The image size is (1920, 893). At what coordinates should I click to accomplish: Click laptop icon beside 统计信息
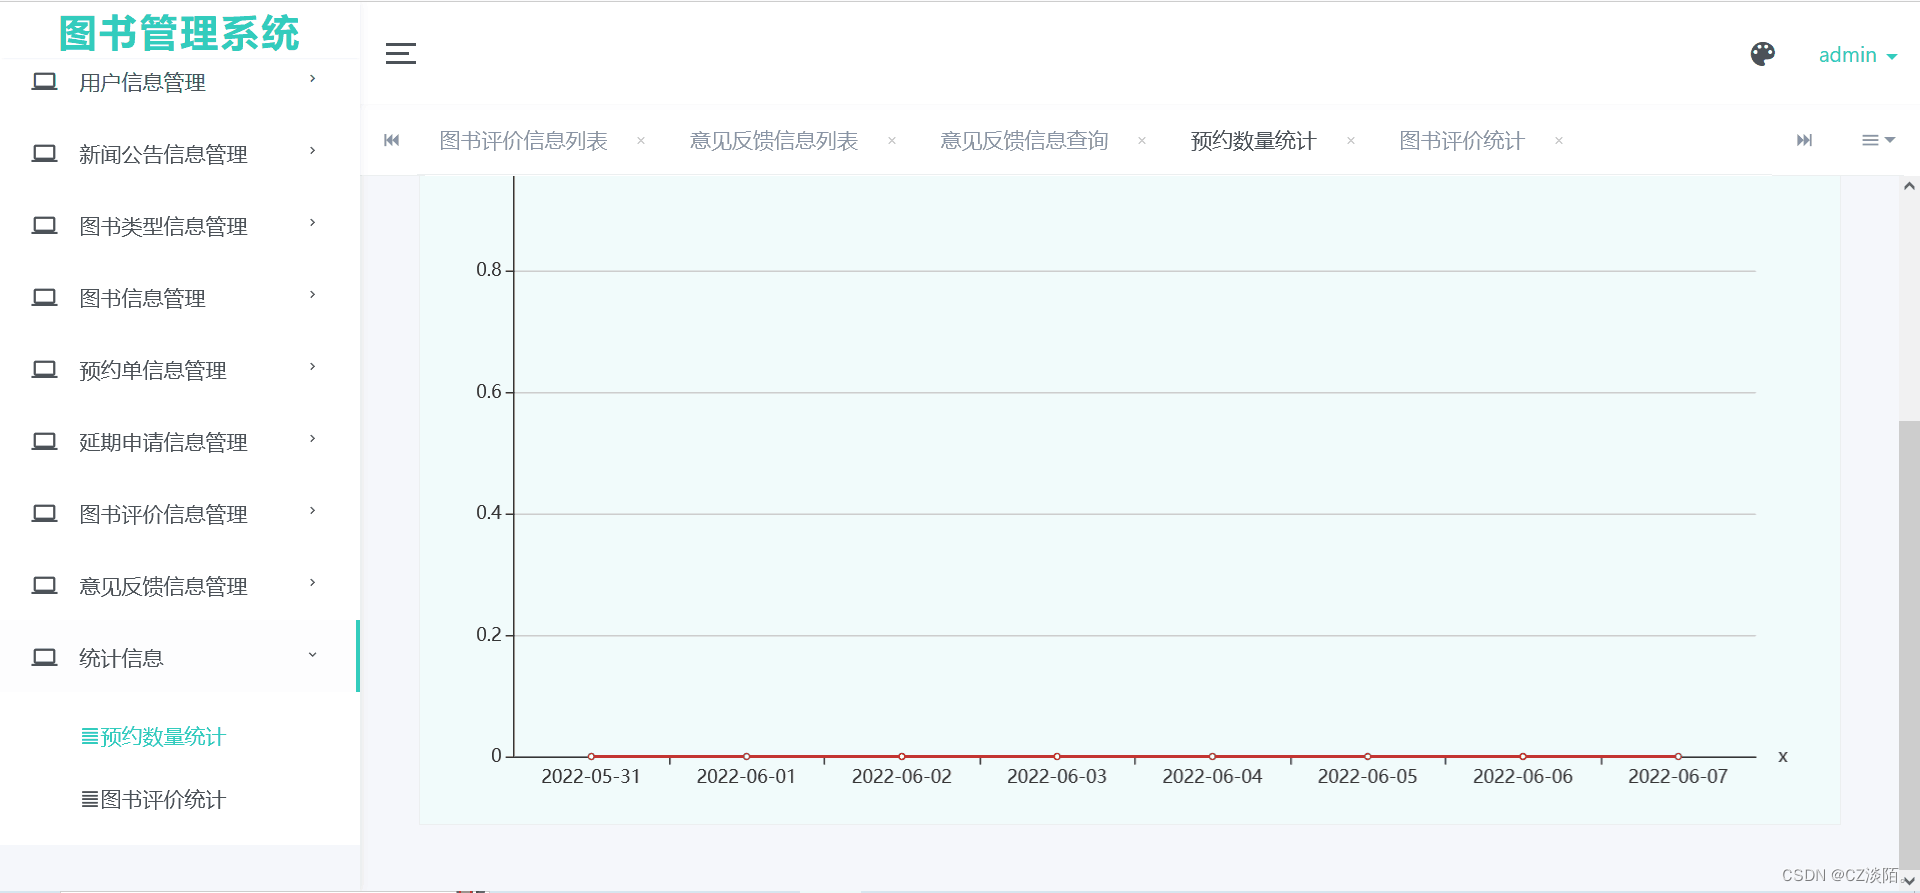tap(44, 657)
